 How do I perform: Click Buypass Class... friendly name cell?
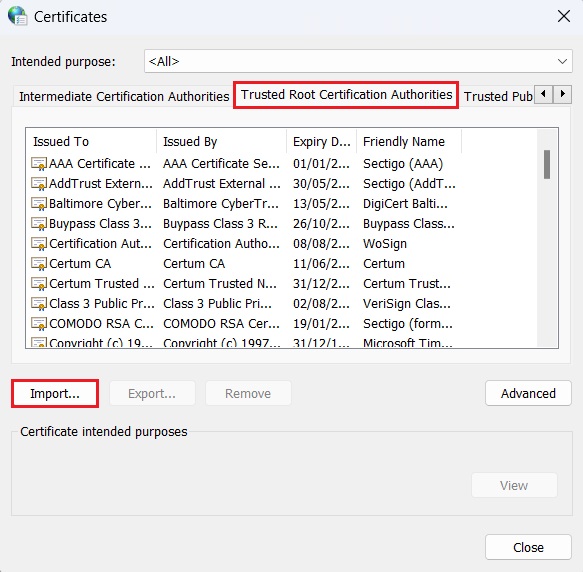(x=409, y=224)
